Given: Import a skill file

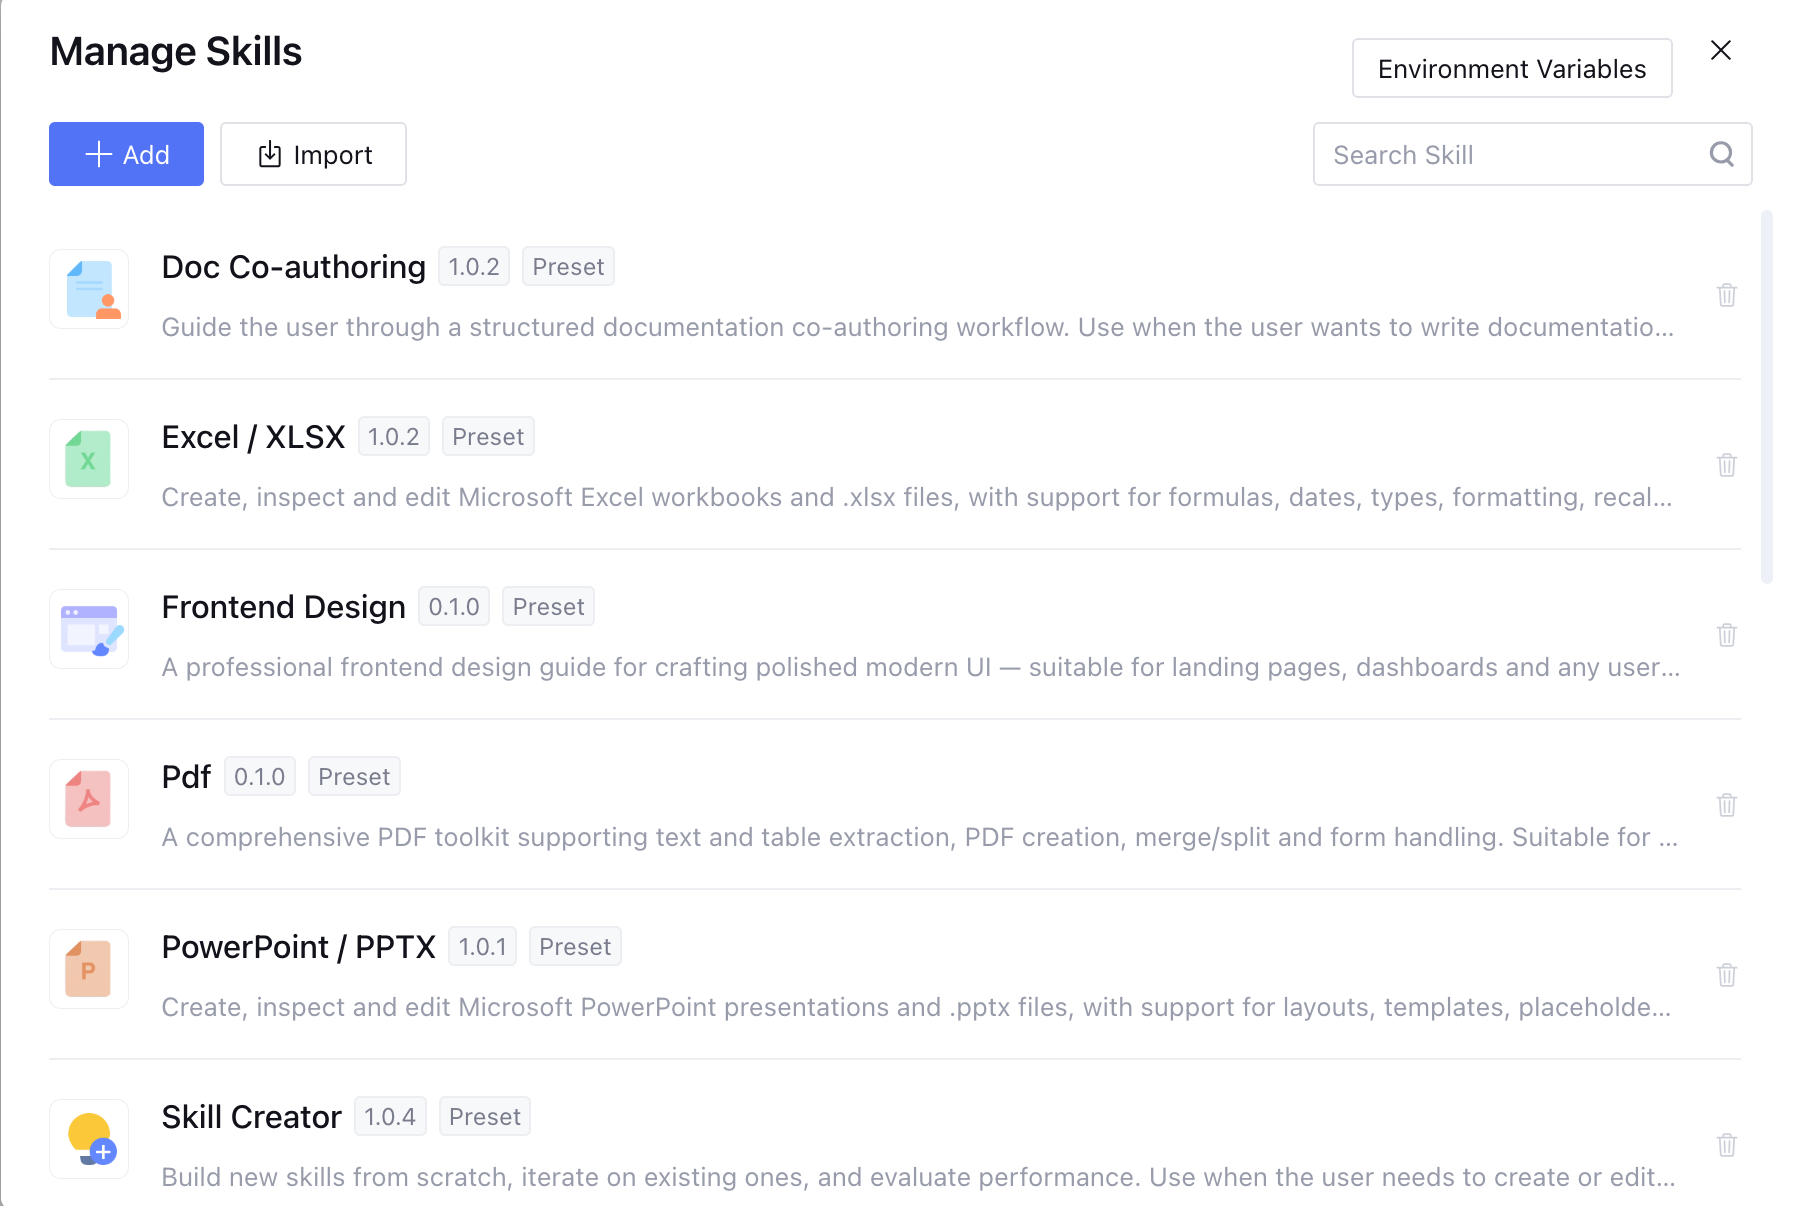Looking at the screenshot, I should [x=313, y=154].
